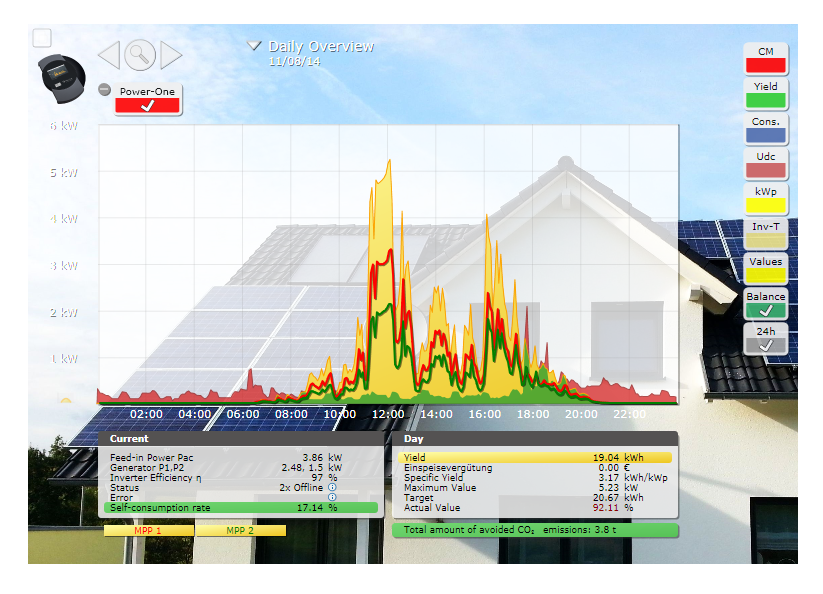Viewport: 823px width, 594px height.
Task: Select the MPP 1 button
Action: coord(149,531)
